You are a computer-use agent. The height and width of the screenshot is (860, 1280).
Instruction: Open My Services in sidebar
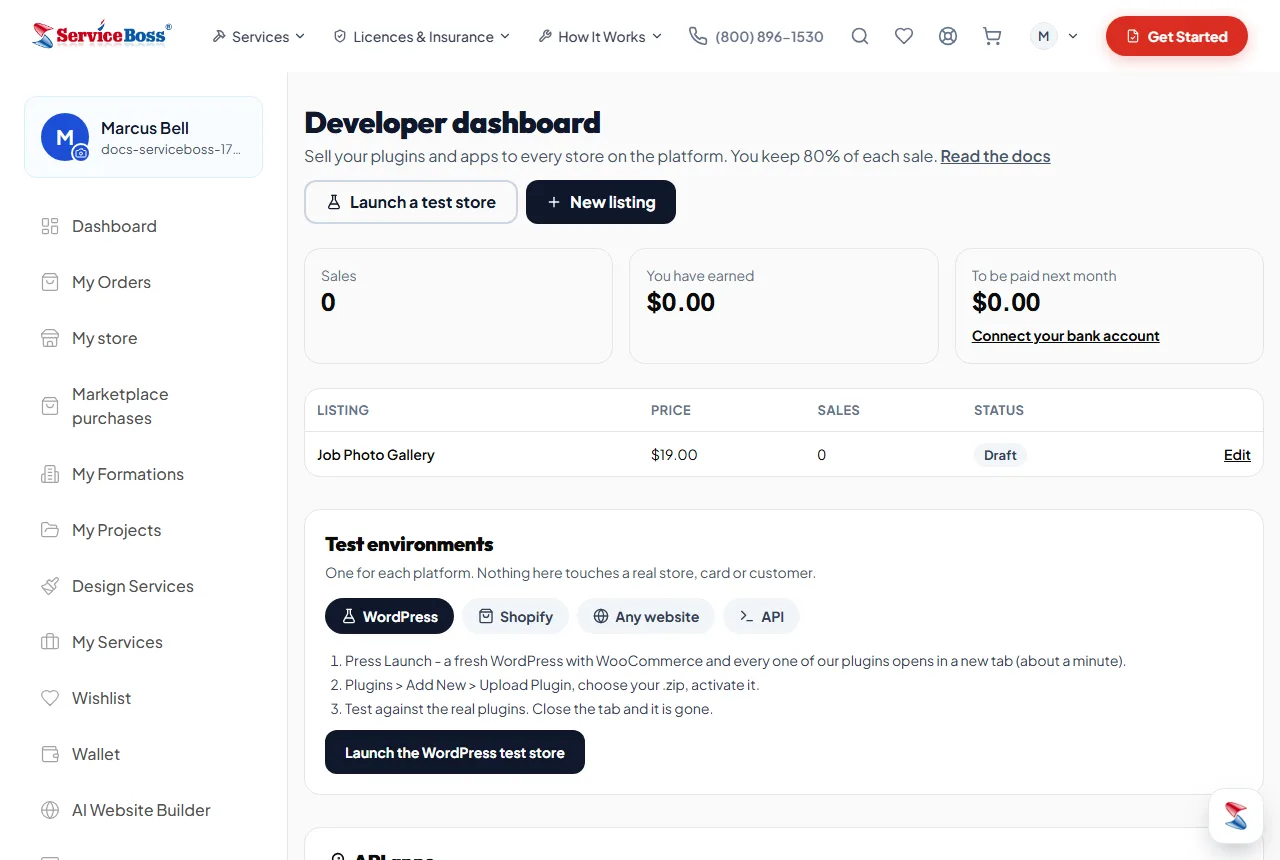(144, 642)
